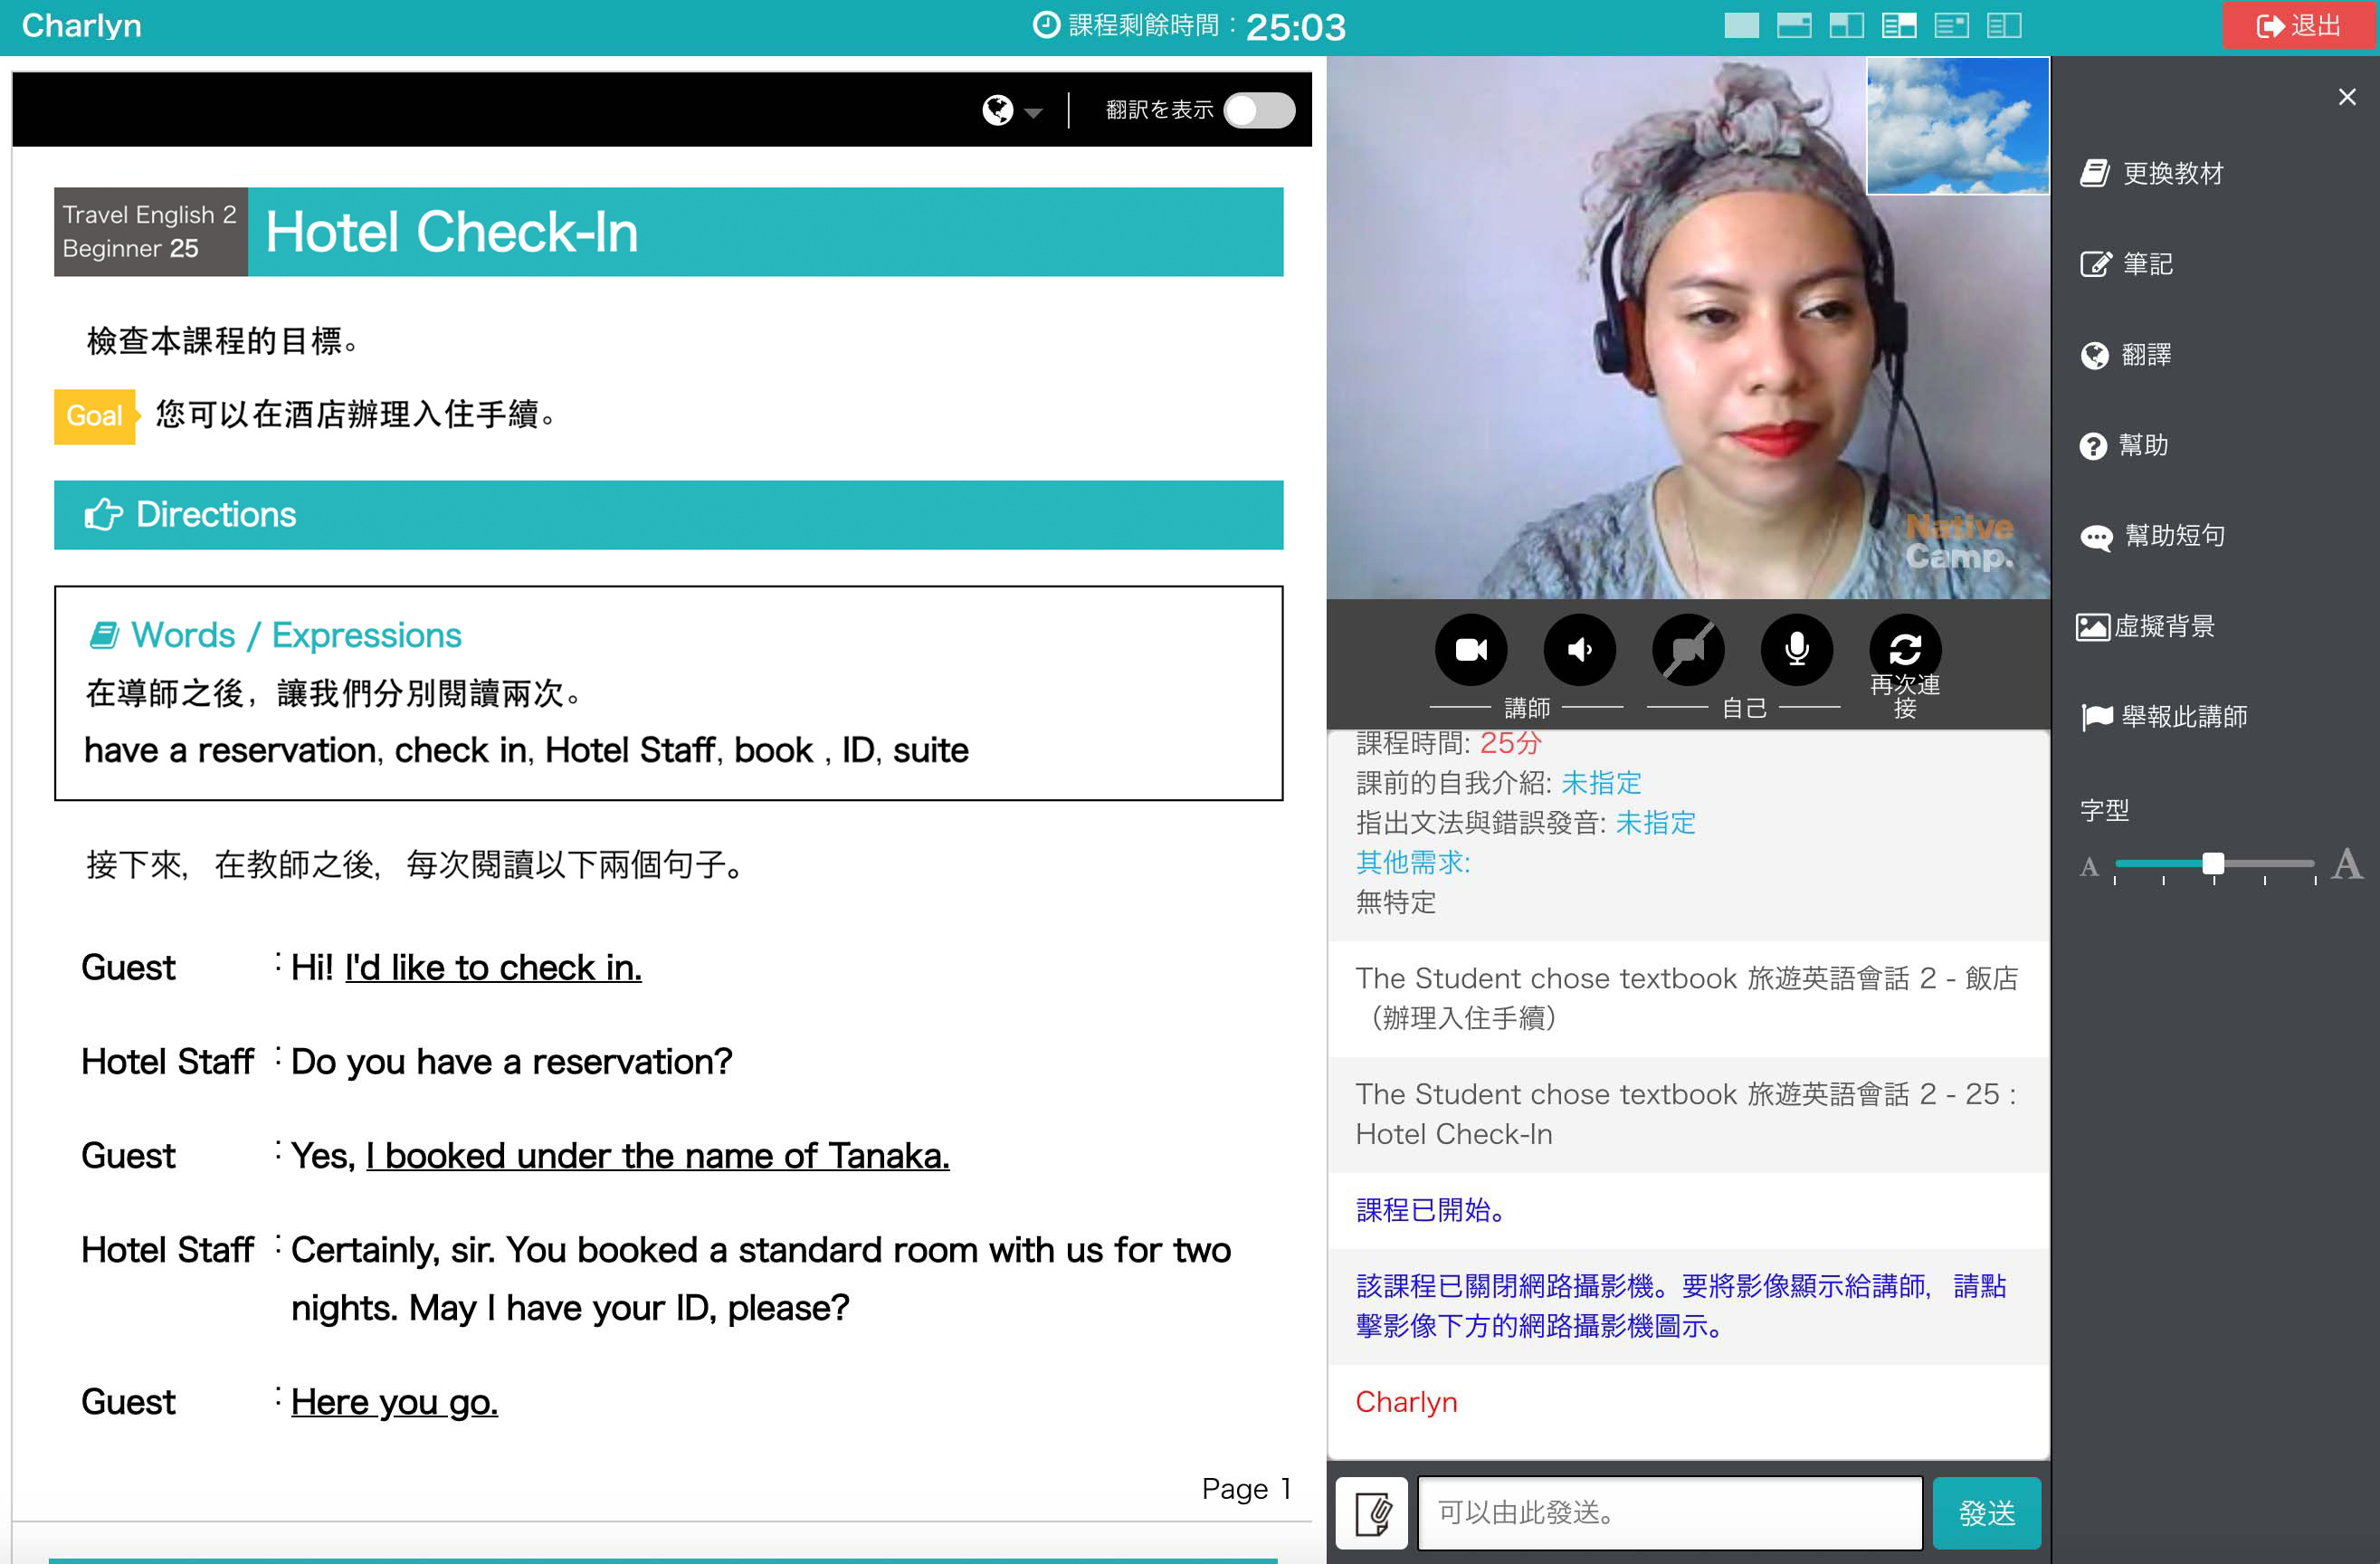Click the Hotel Check-In lesson title
The image size is (2380, 1564).
[x=451, y=232]
